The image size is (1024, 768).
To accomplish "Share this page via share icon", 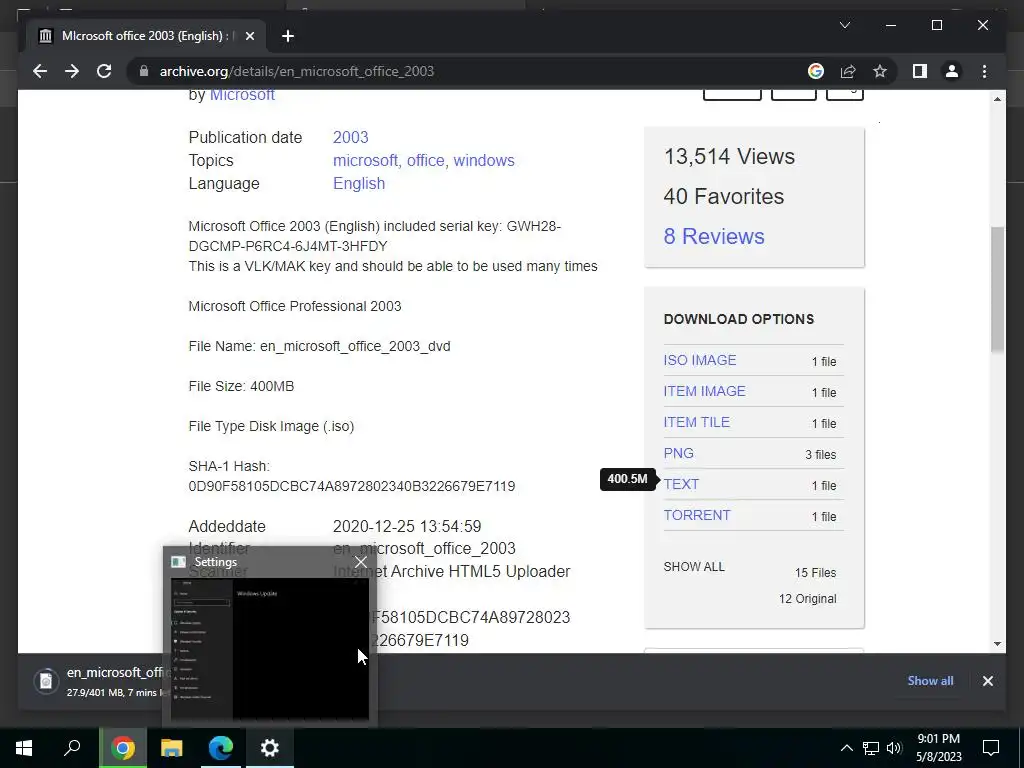I will (x=848, y=71).
